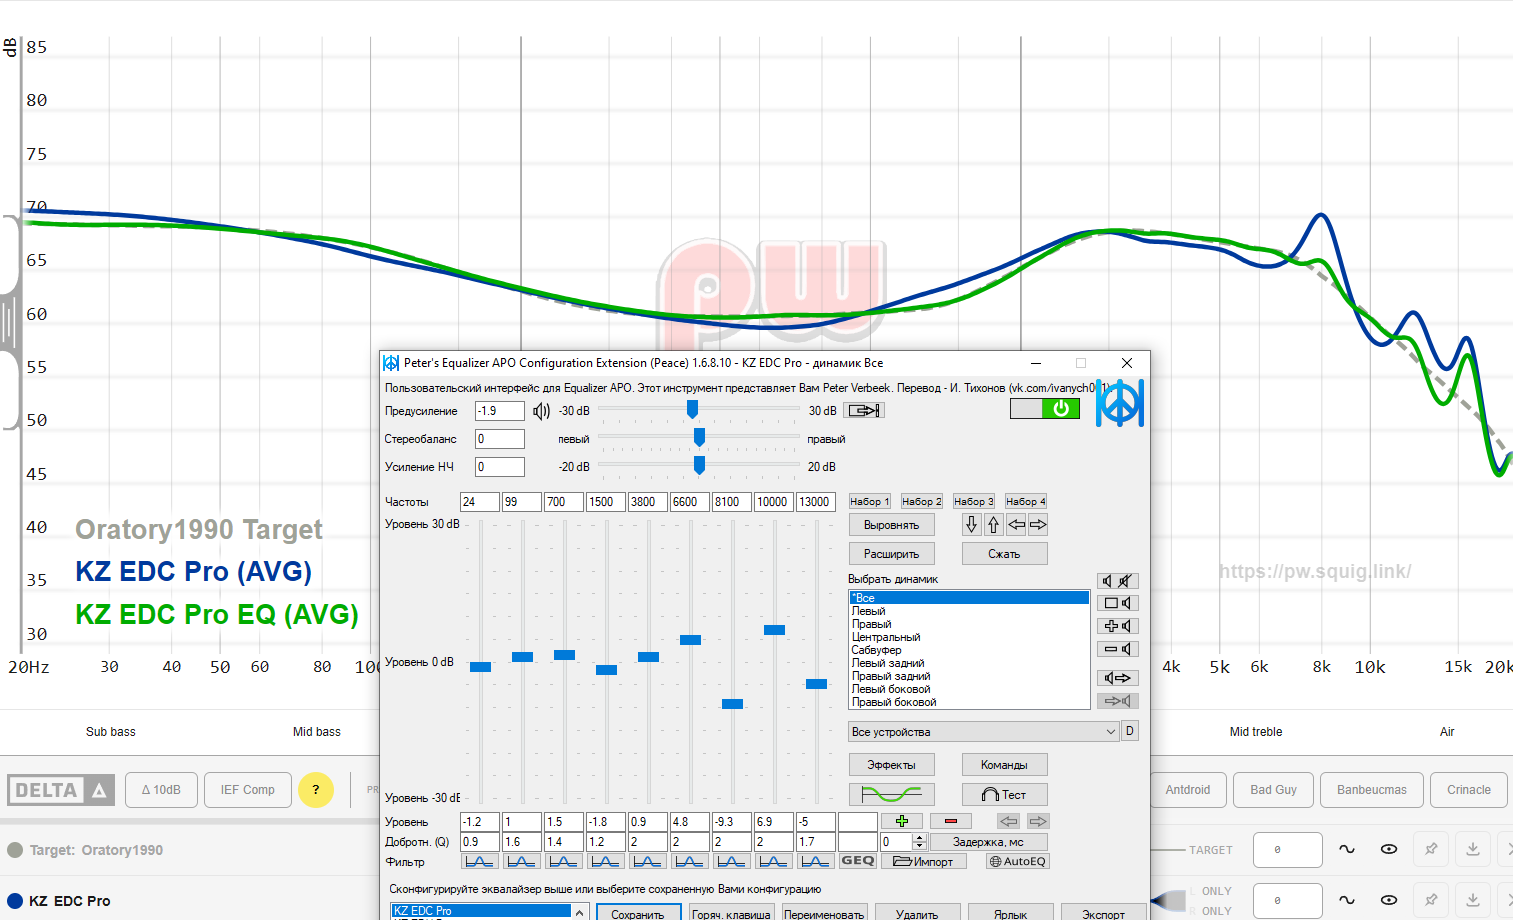Shift EQ bands up with the up arrow
The image size is (1513, 920).
[x=993, y=524]
